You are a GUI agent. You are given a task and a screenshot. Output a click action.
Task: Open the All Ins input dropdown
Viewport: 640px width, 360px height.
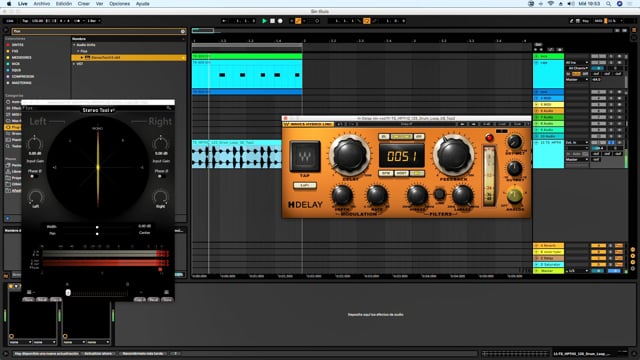577,63
